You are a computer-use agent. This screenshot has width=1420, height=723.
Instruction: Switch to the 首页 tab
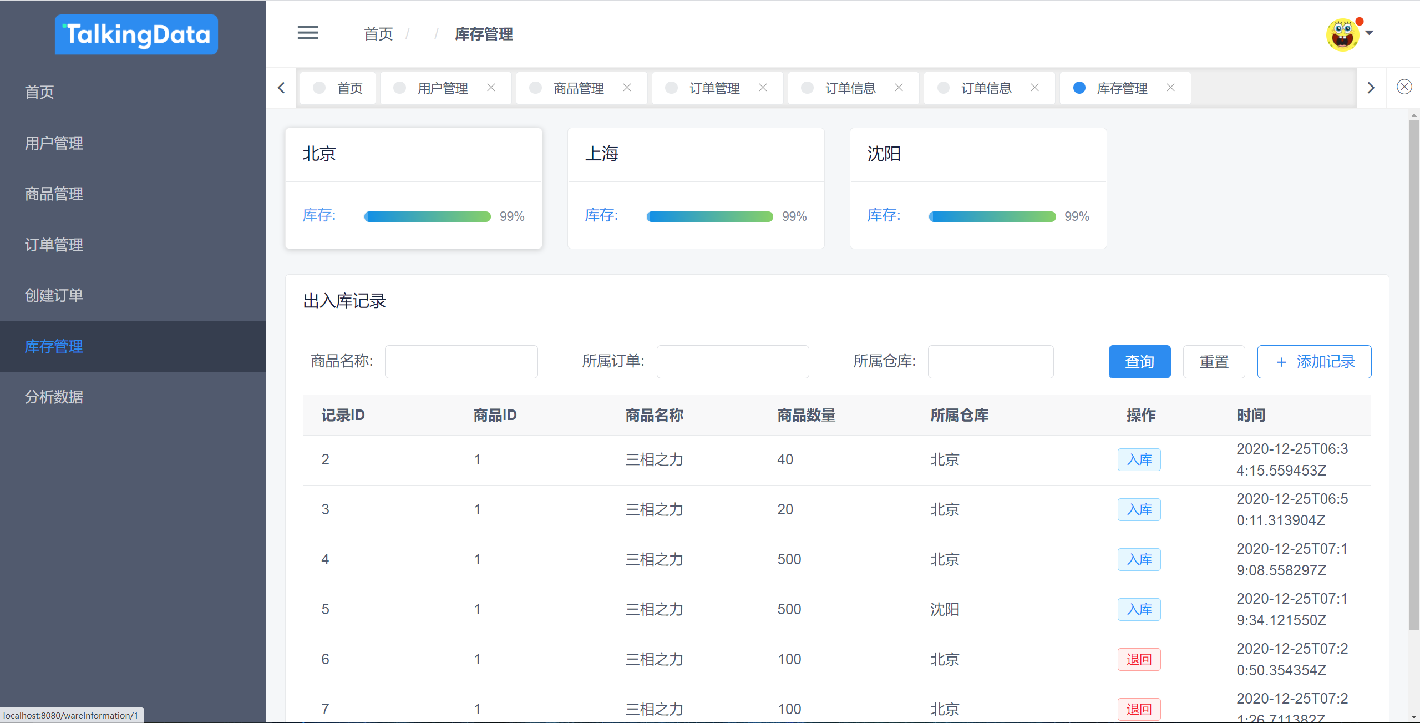[x=338, y=88]
